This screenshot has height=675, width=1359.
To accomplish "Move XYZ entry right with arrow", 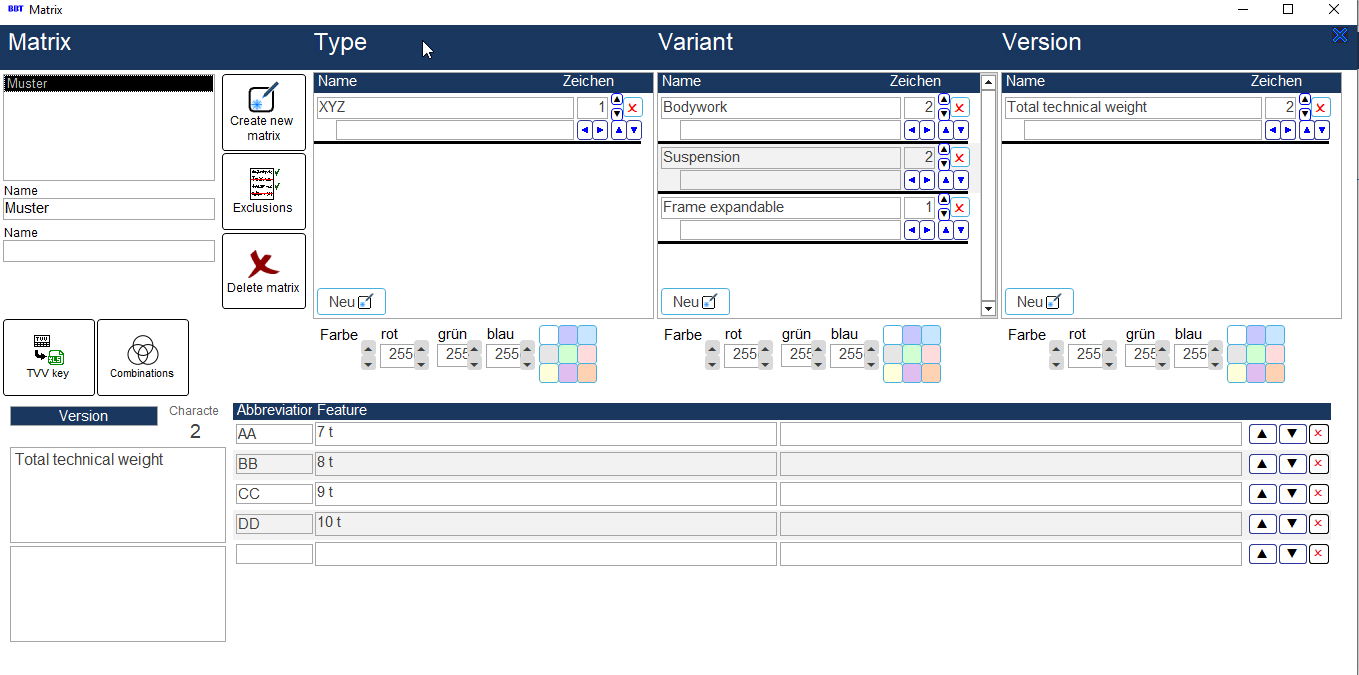I will 600,130.
